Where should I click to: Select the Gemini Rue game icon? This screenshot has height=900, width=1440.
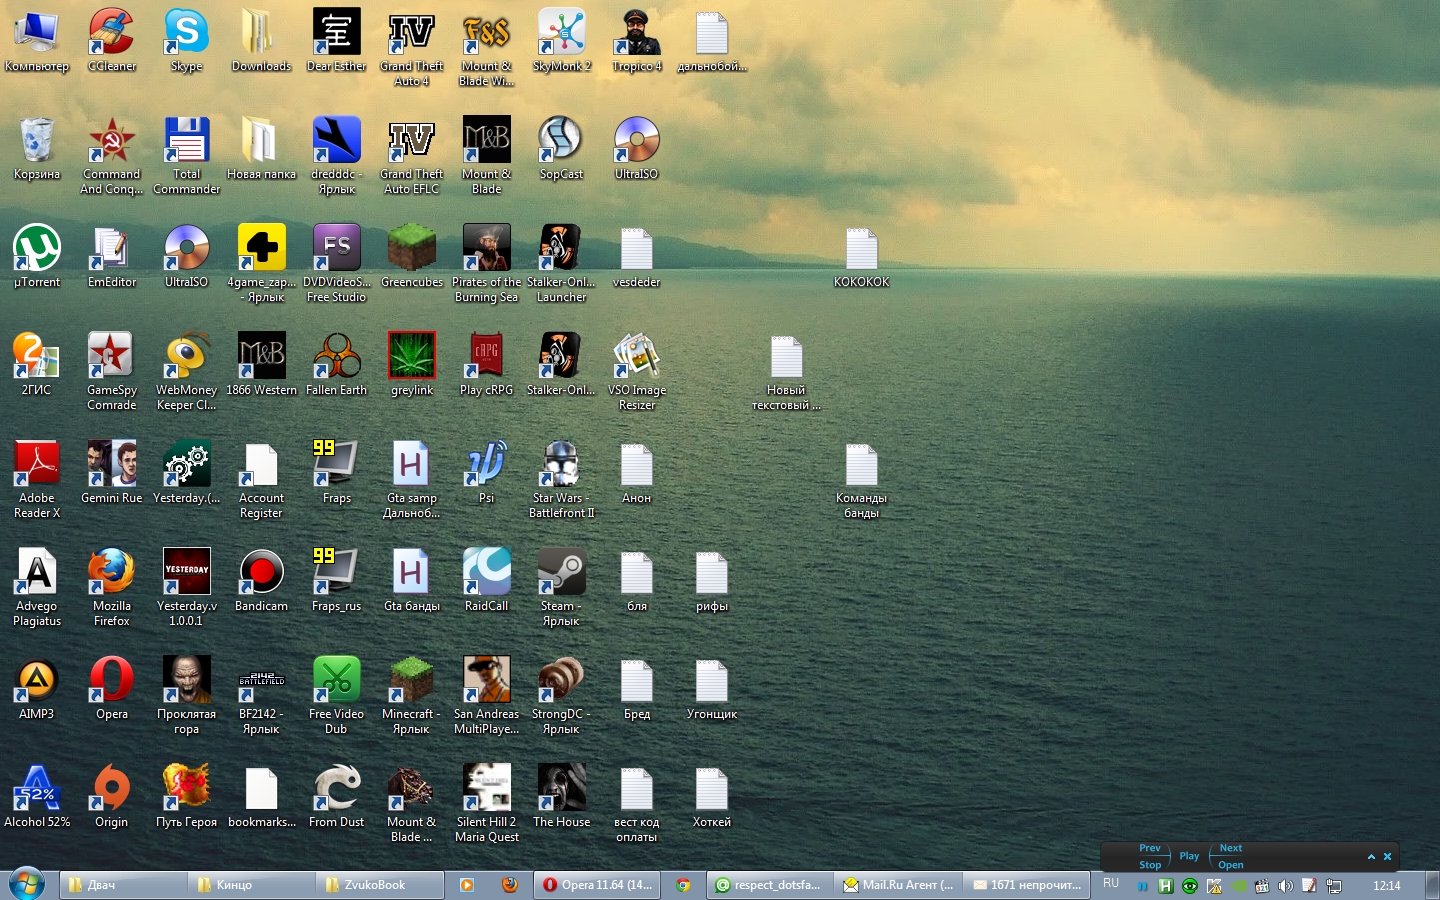(x=112, y=464)
